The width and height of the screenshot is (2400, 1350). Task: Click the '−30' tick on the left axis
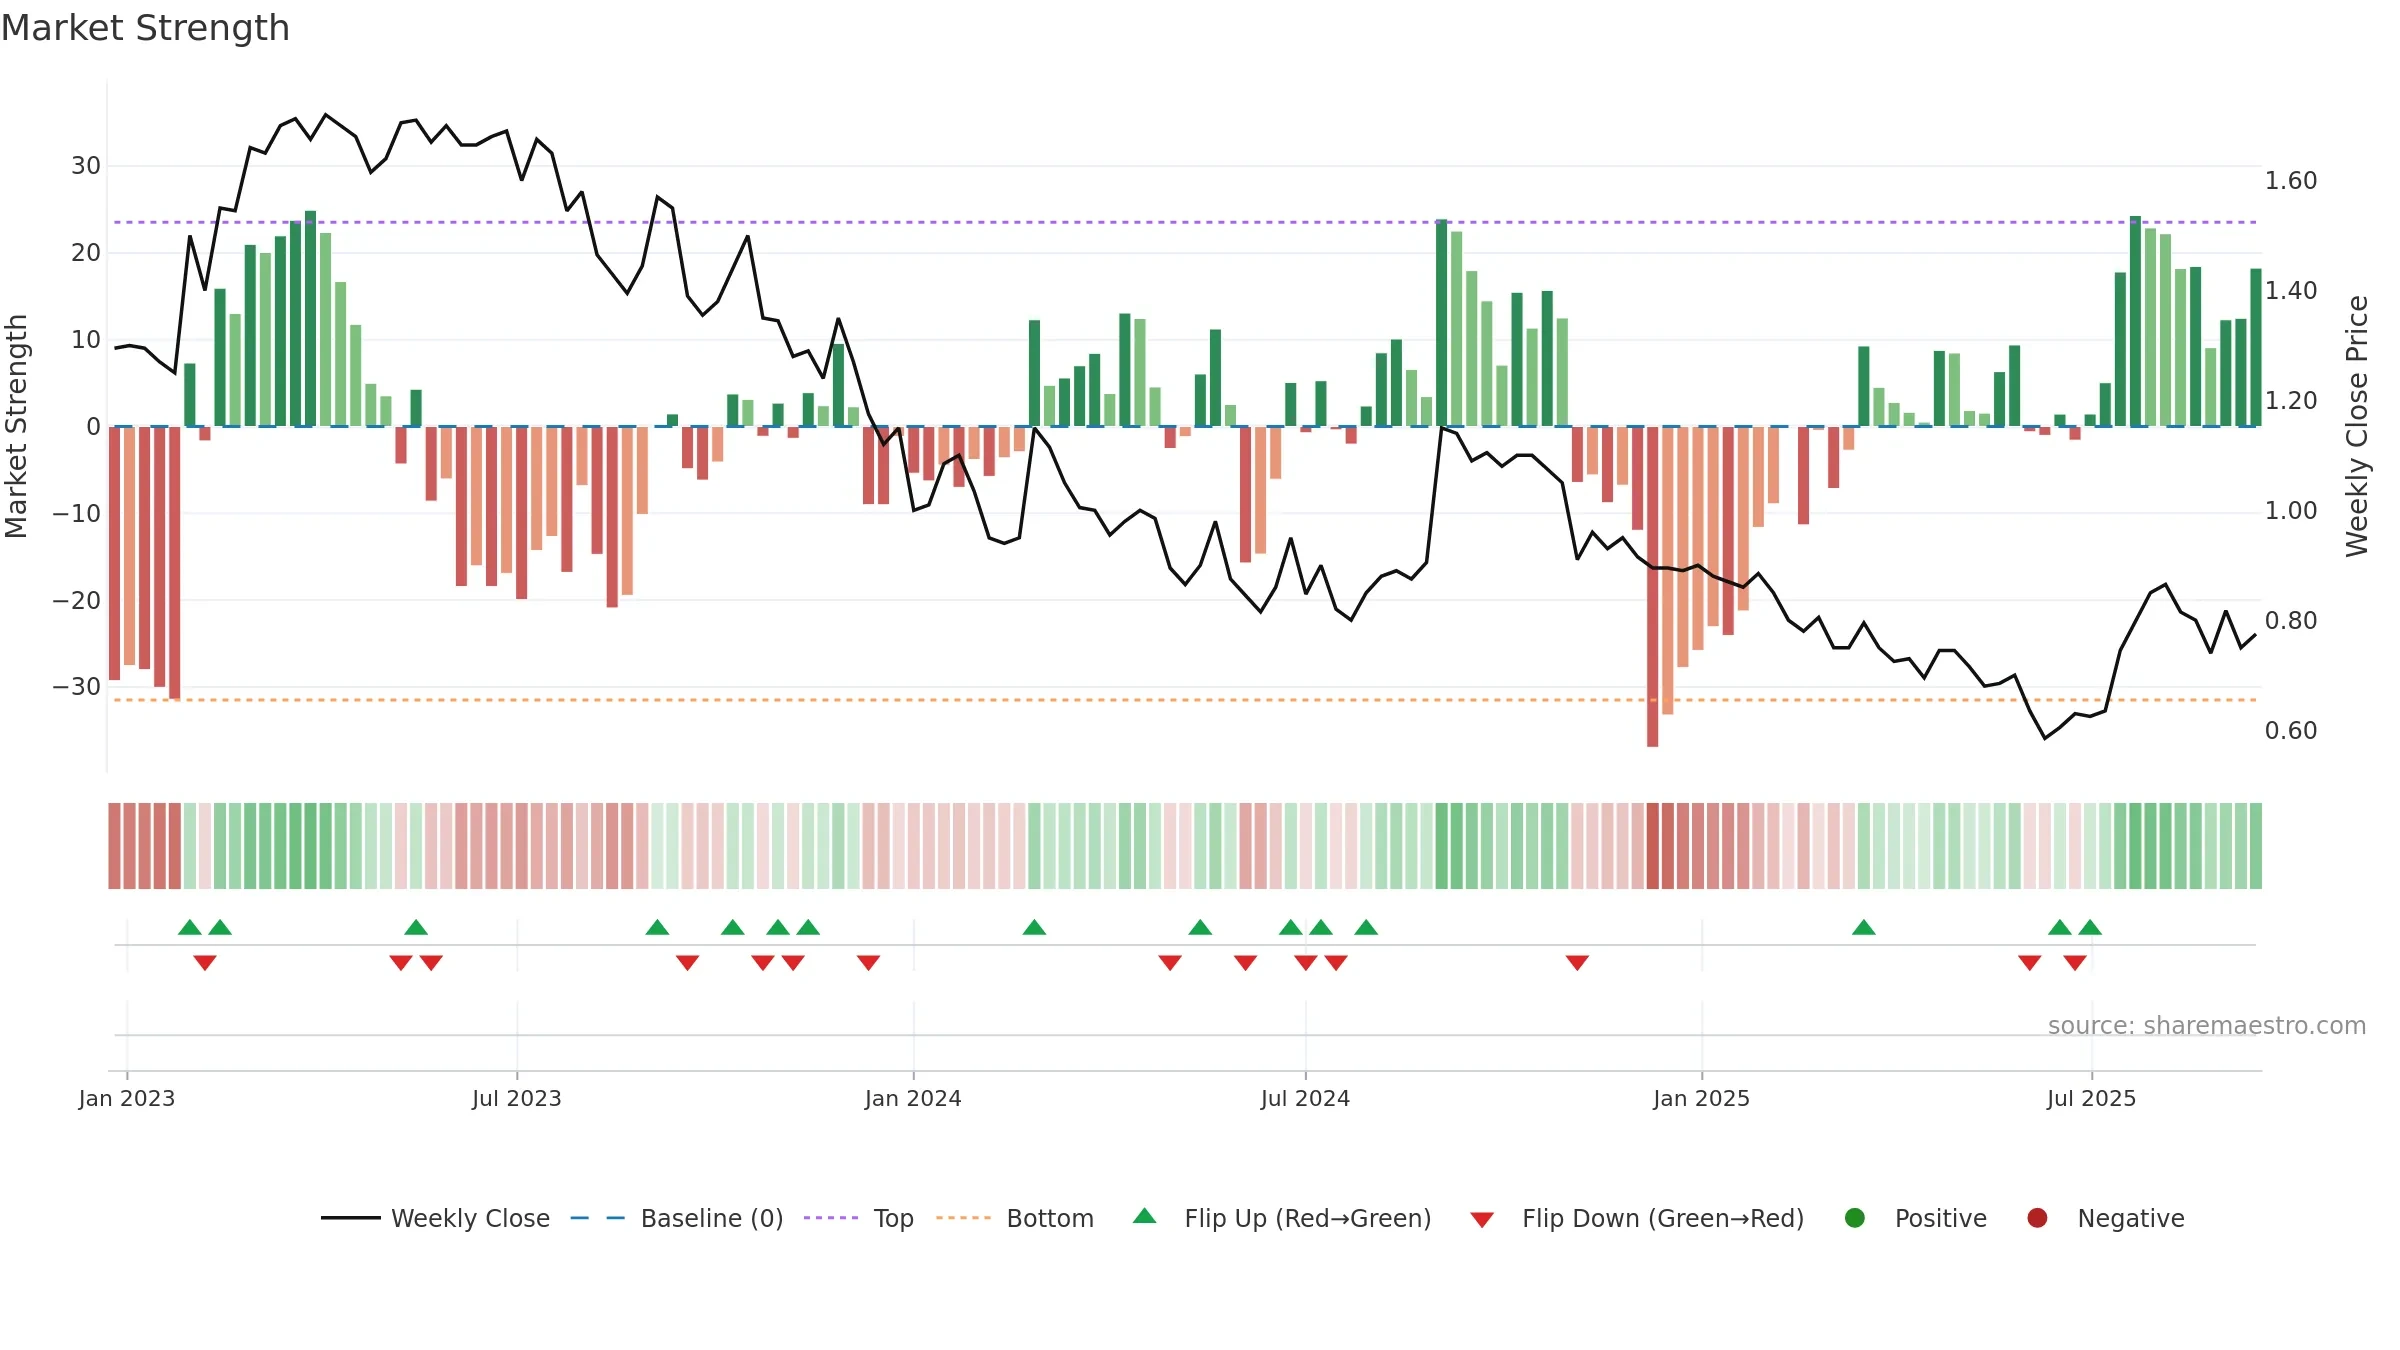(x=77, y=687)
